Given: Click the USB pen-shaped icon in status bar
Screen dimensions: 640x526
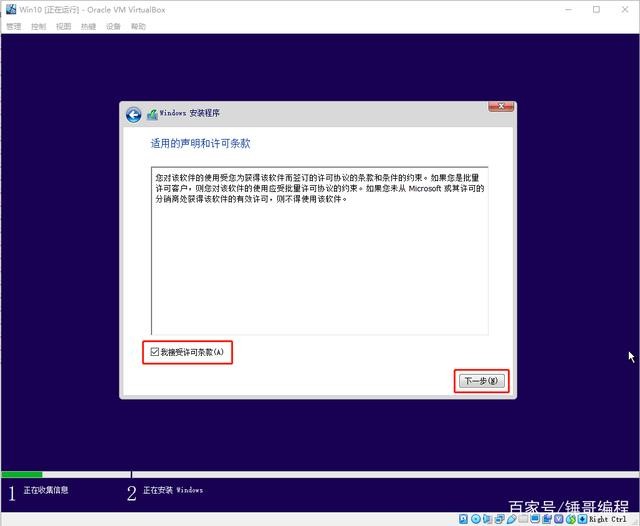Looking at the screenshot, I should [511, 519].
